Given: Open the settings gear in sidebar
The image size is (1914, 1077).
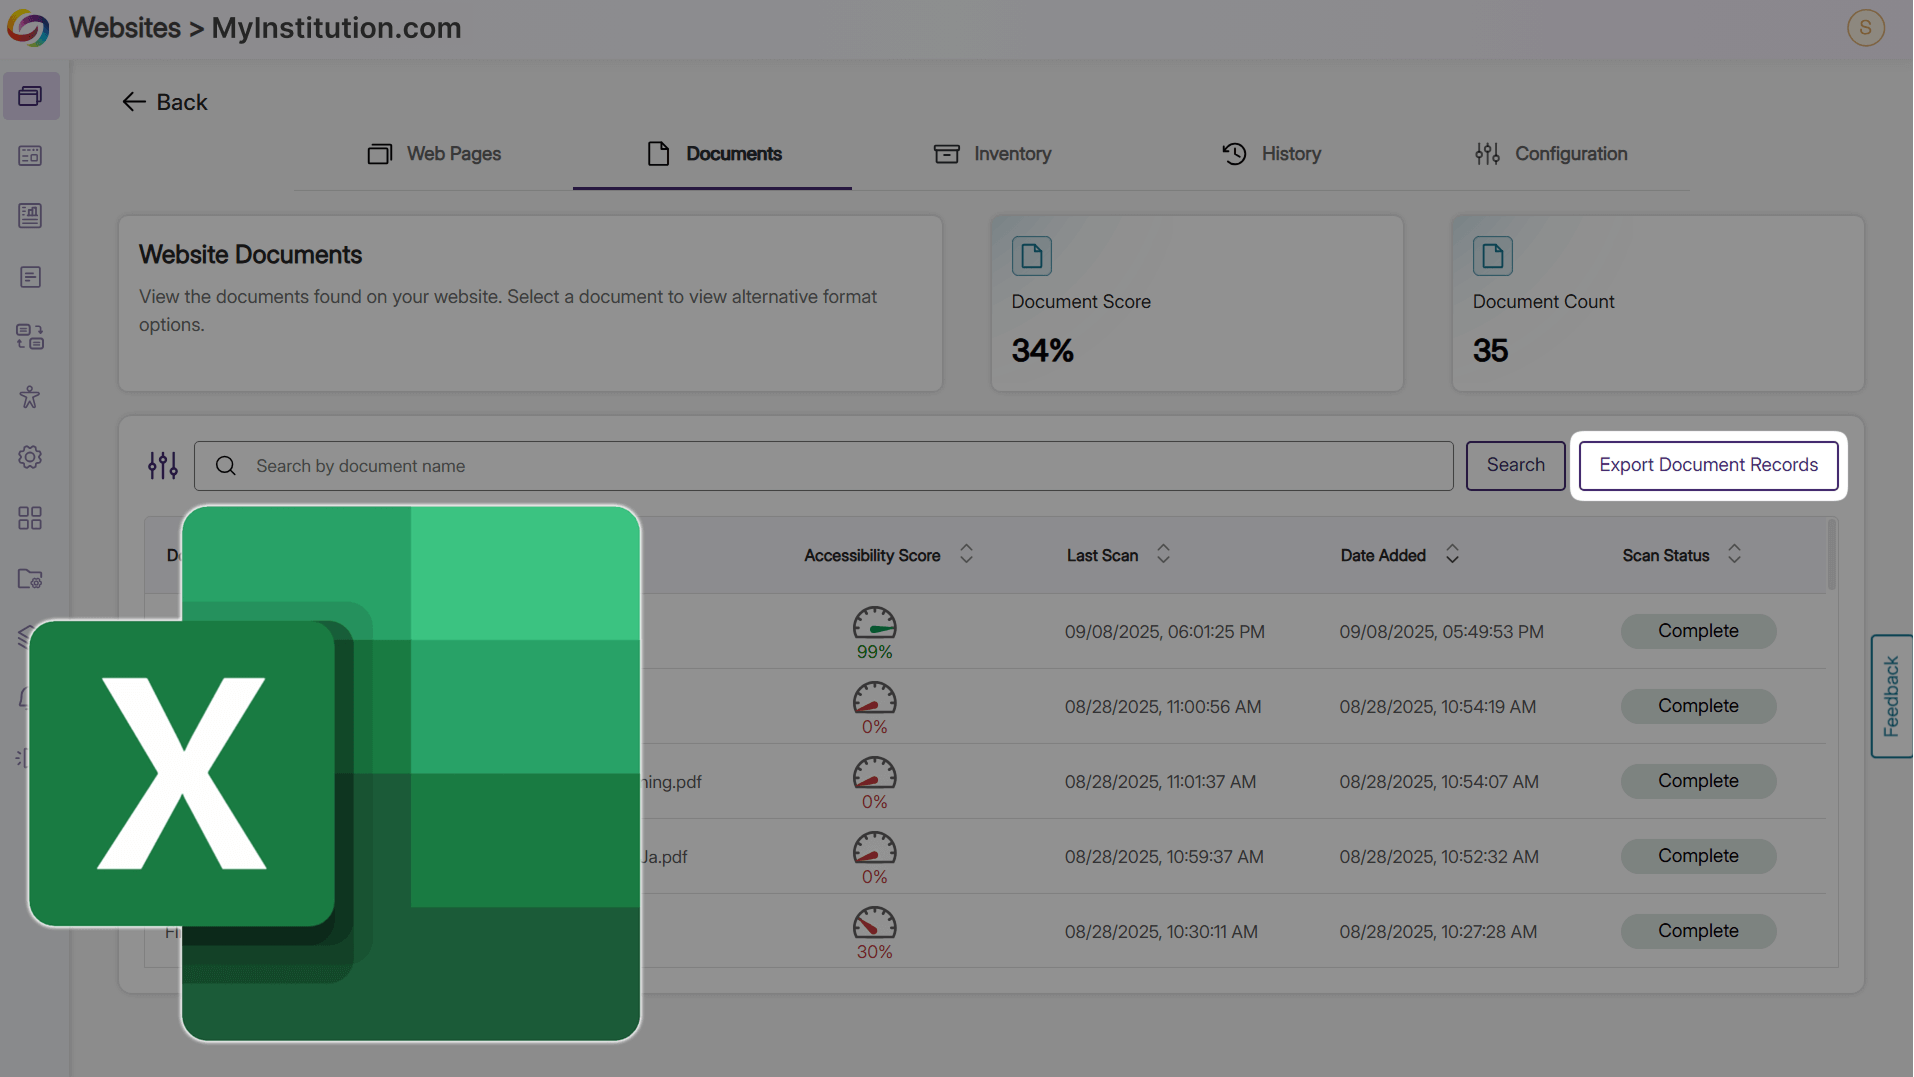Looking at the screenshot, I should (x=30, y=457).
